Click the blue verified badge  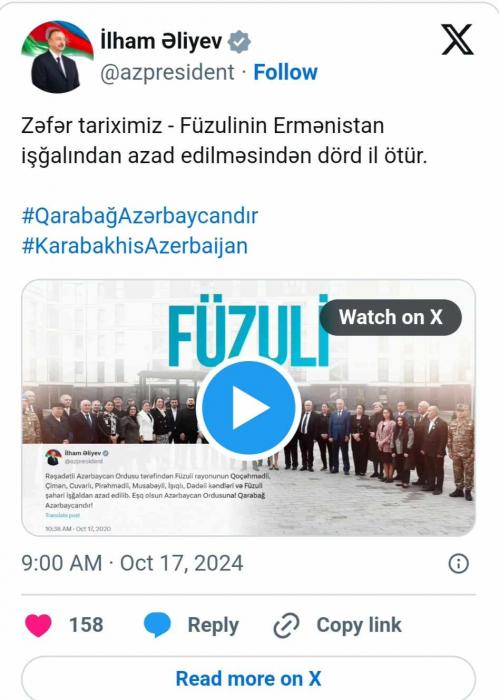click(x=239, y=42)
